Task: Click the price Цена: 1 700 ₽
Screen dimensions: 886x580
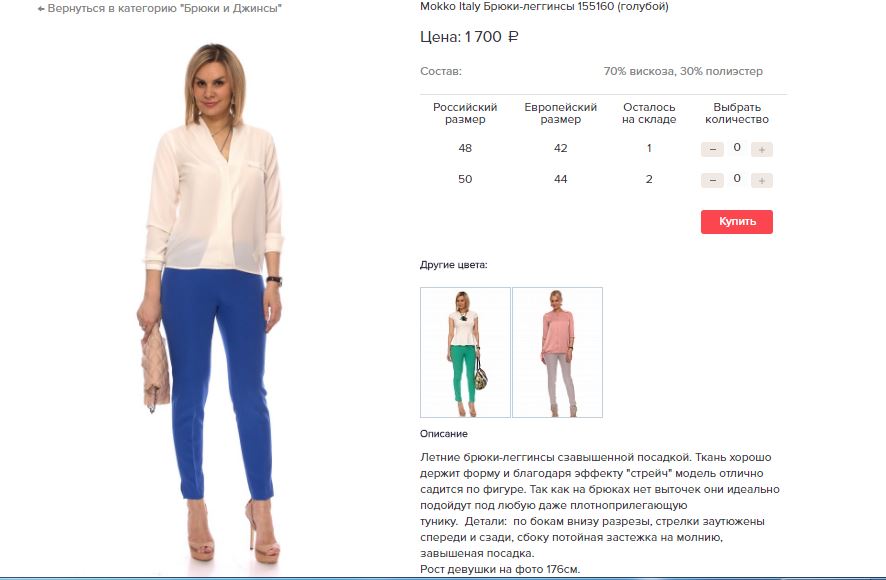Action: coord(469,37)
